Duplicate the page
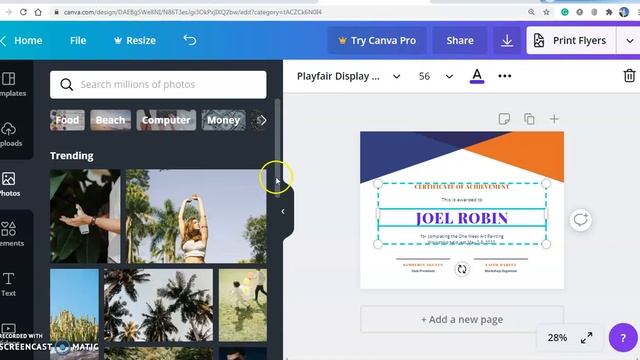 [x=529, y=119]
